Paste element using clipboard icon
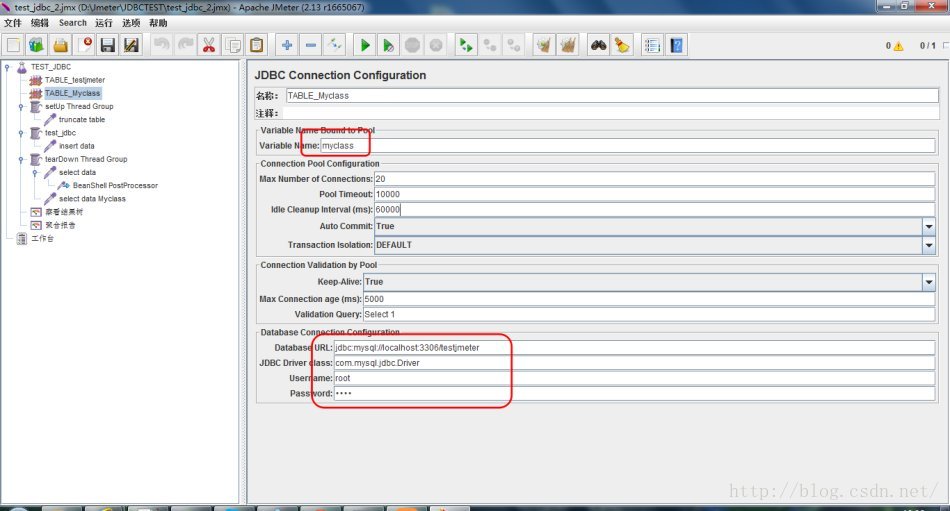 pyautogui.click(x=256, y=45)
